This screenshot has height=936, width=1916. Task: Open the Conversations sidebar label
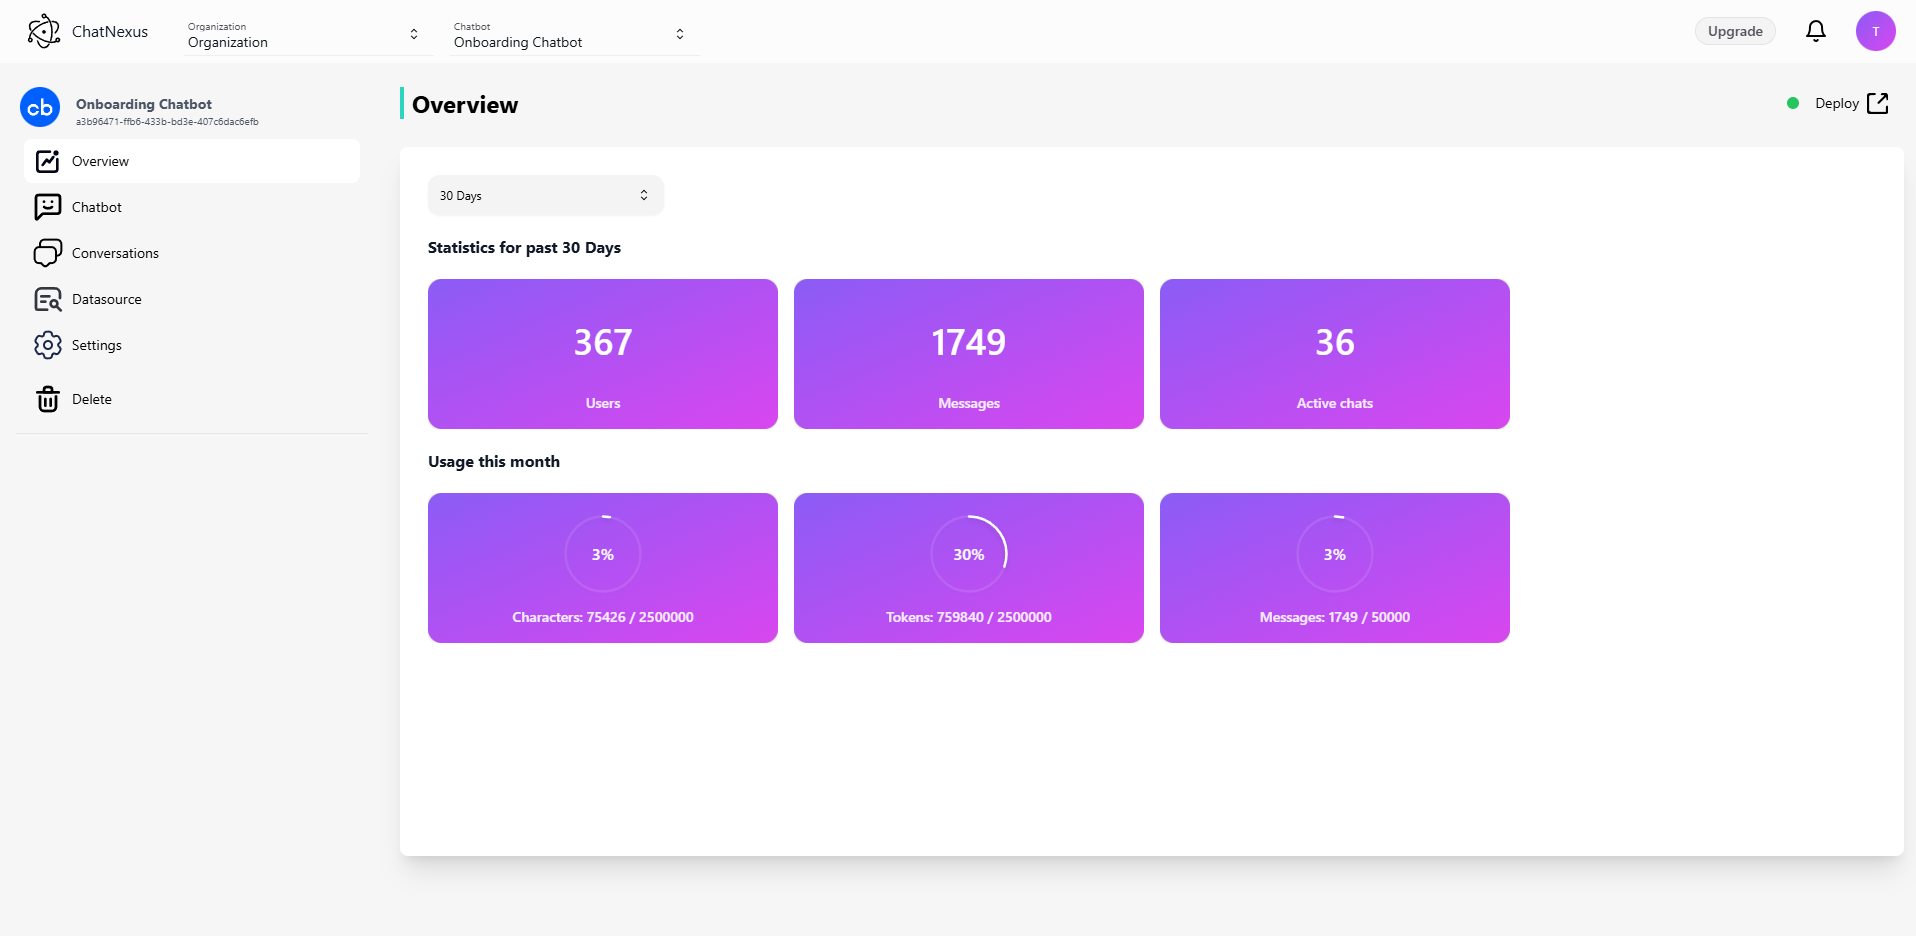click(x=115, y=253)
